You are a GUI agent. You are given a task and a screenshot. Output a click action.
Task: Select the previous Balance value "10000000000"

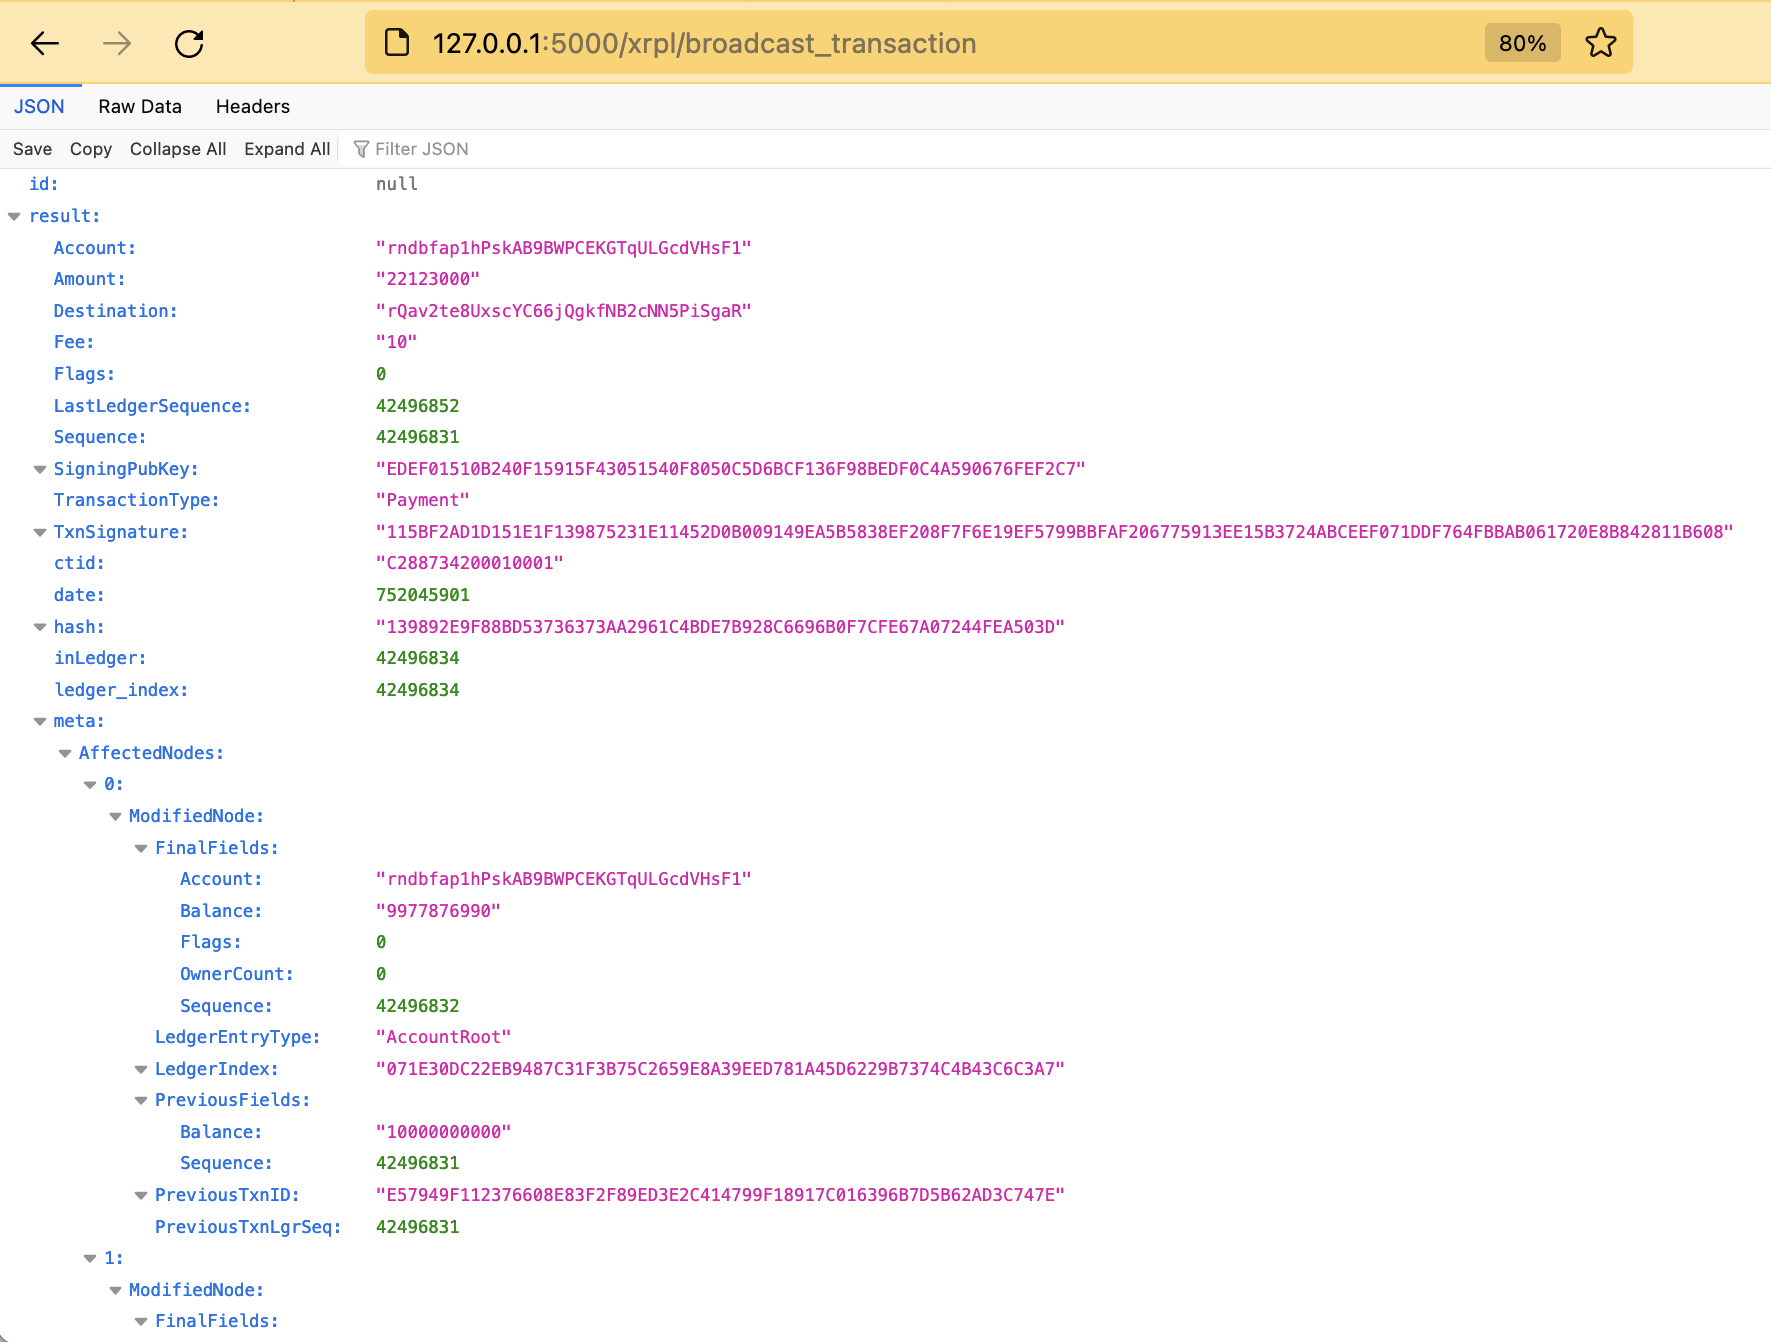(x=444, y=1132)
